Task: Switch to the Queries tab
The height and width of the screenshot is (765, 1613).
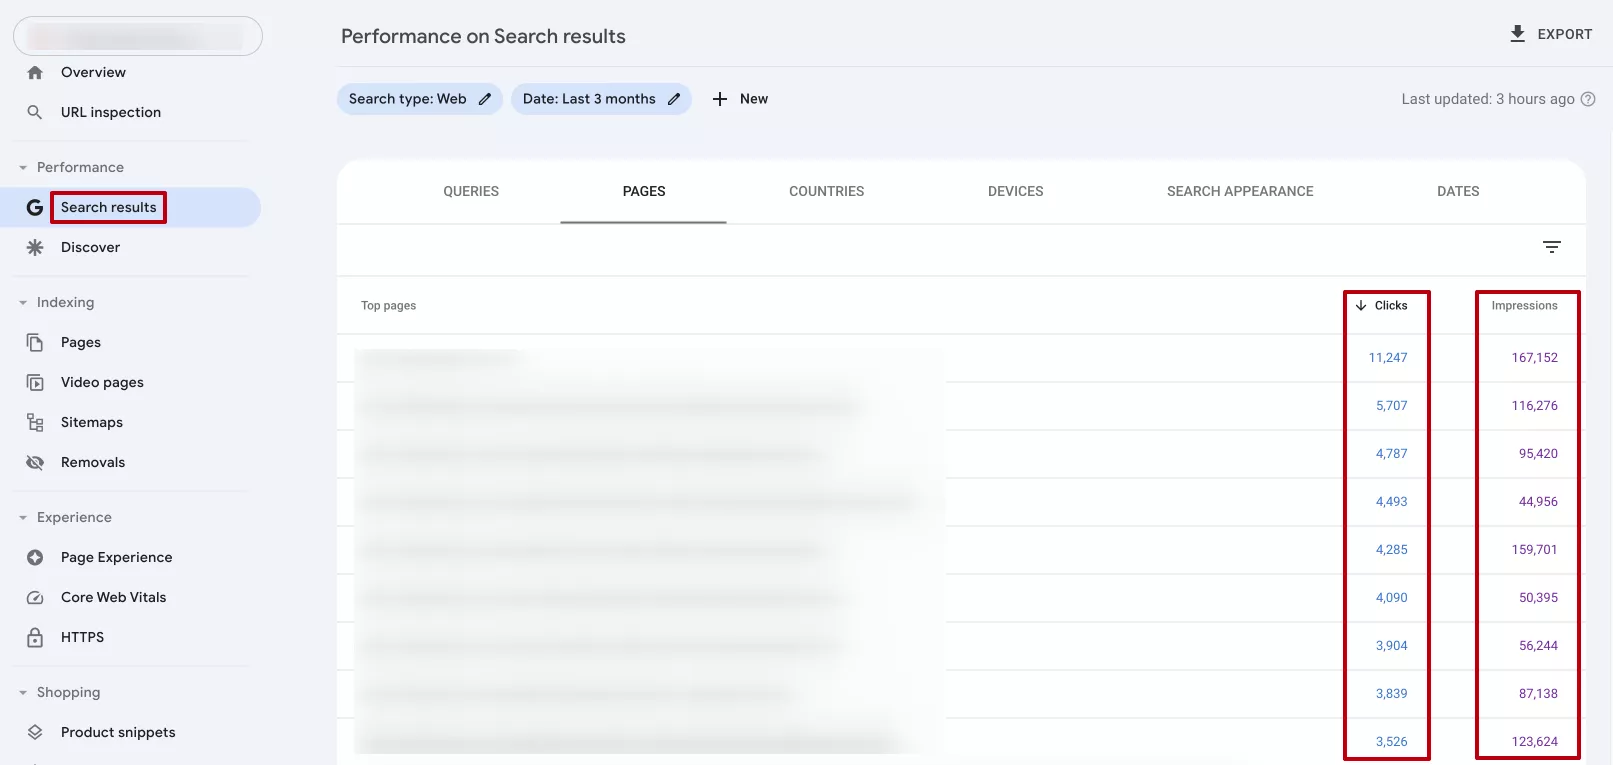Action: click(x=471, y=191)
